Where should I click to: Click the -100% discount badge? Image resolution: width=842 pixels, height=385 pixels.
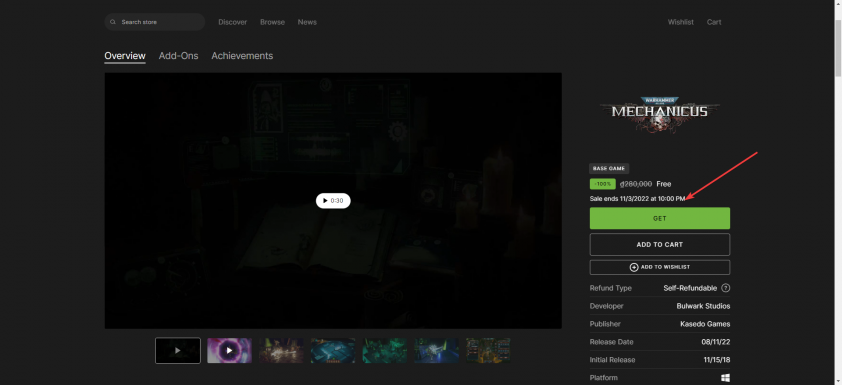coord(603,184)
